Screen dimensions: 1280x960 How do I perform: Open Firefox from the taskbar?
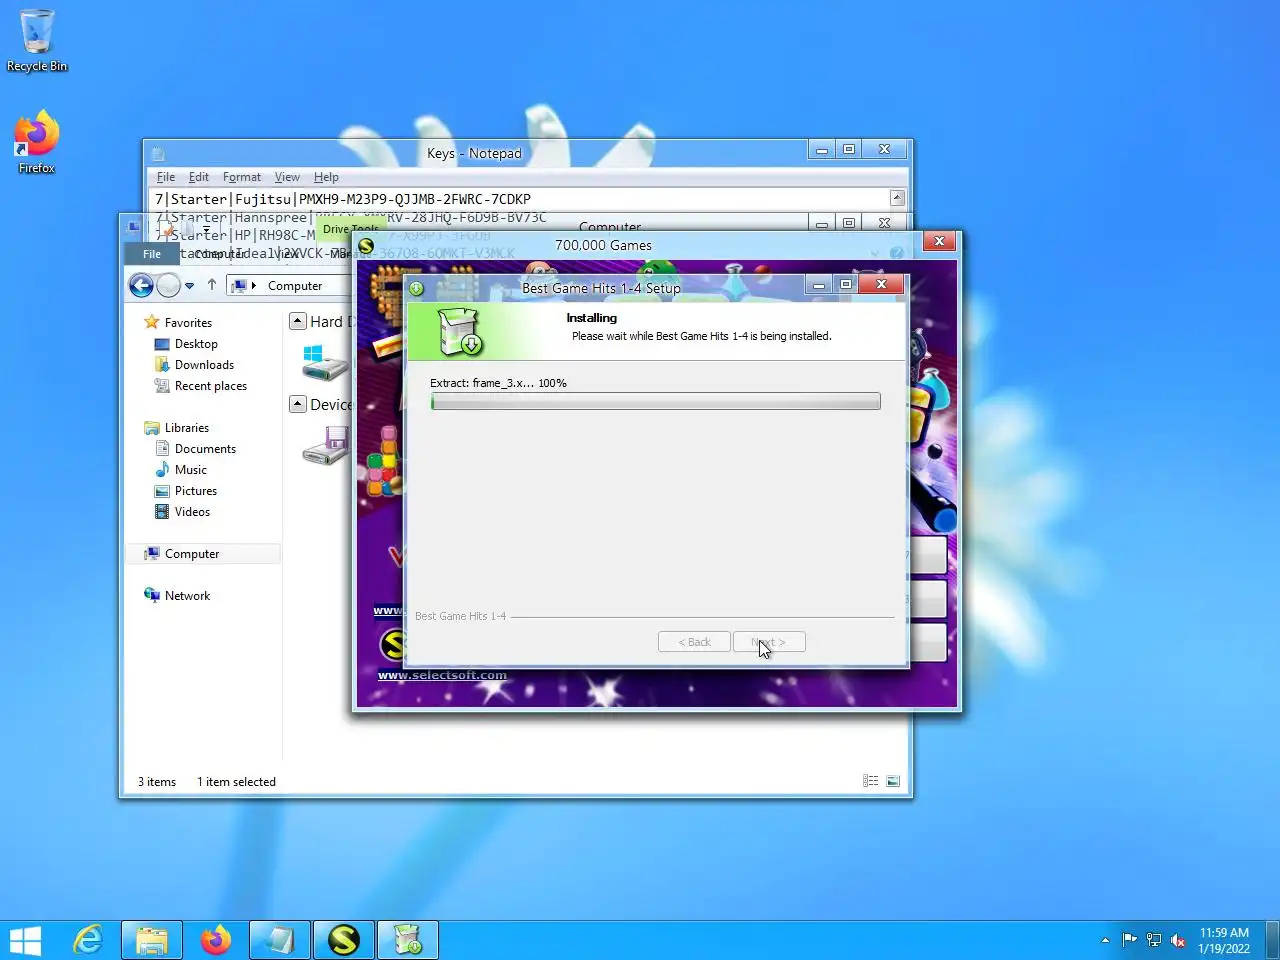pyautogui.click(x=216, y=940)
